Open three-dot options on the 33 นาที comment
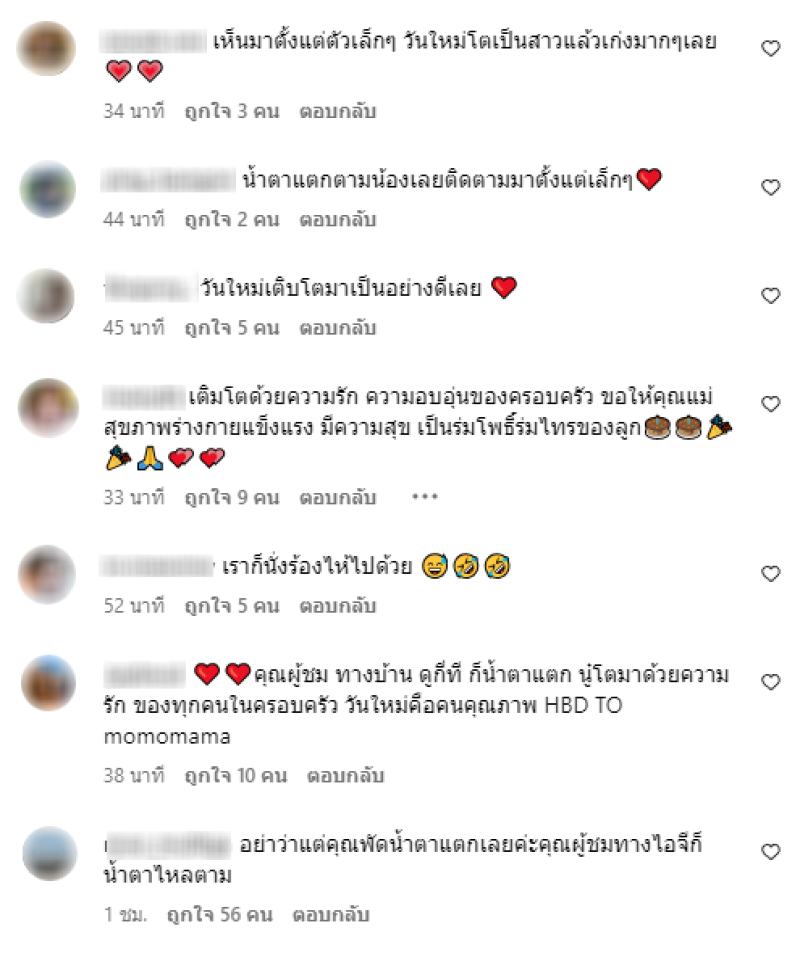 [425, 497]
